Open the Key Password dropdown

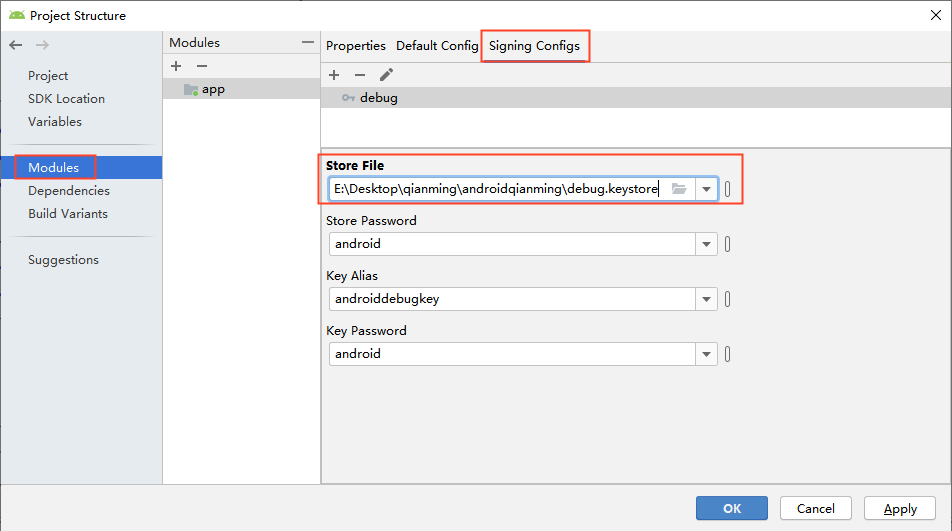pyautogui.click(x=707, y=354)
